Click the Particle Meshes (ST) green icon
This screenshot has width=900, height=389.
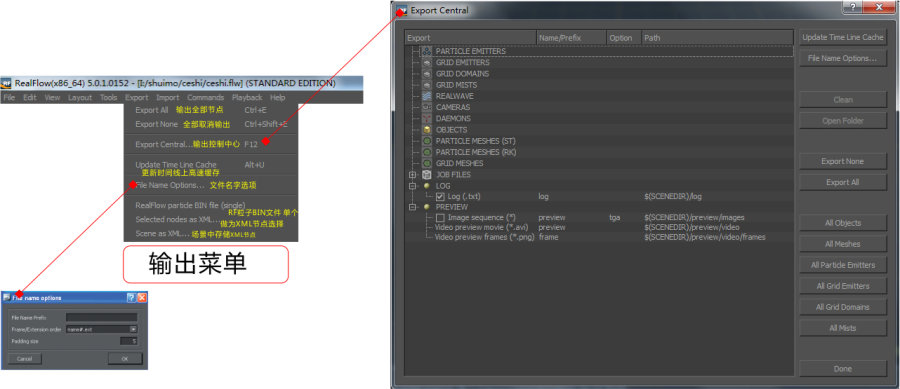tap(426, 141)
